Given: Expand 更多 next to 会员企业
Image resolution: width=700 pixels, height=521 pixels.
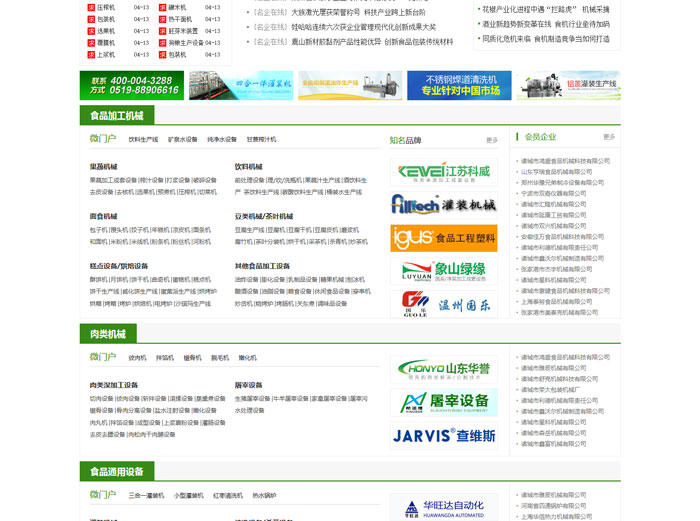Looking at the screenshot, I should [609, 137].
